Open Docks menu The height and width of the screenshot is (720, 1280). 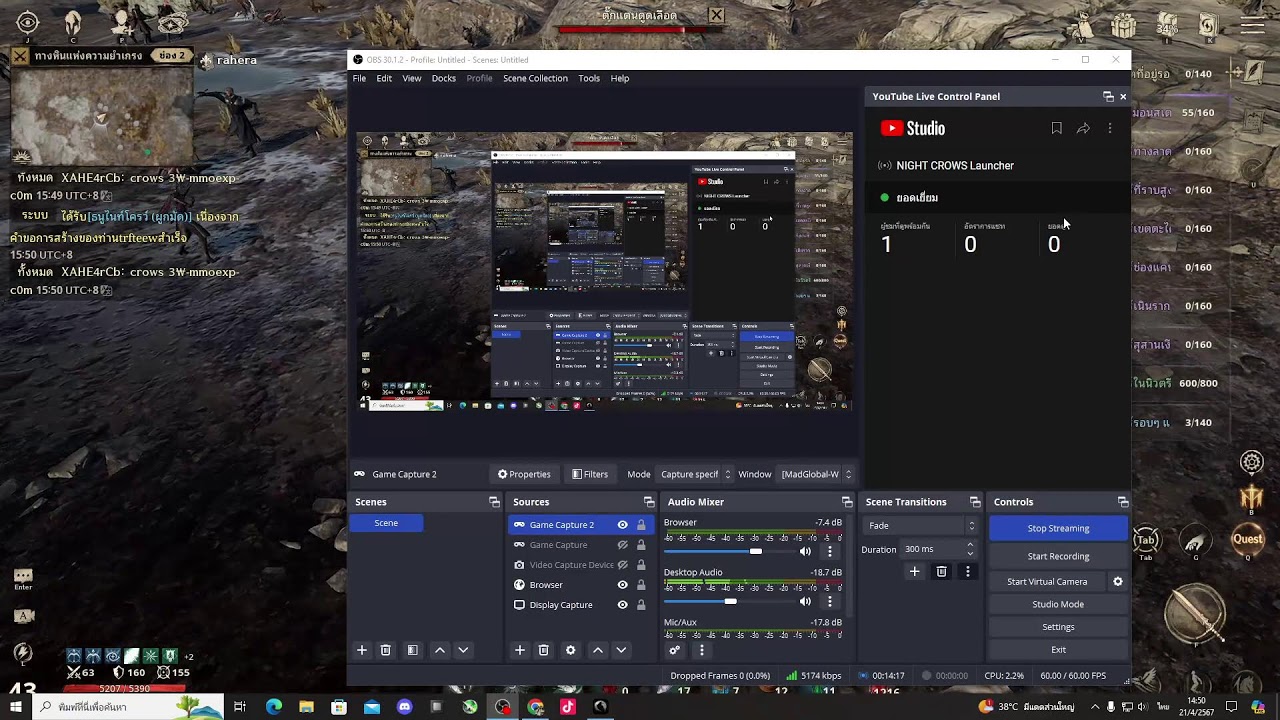point(443,78)
